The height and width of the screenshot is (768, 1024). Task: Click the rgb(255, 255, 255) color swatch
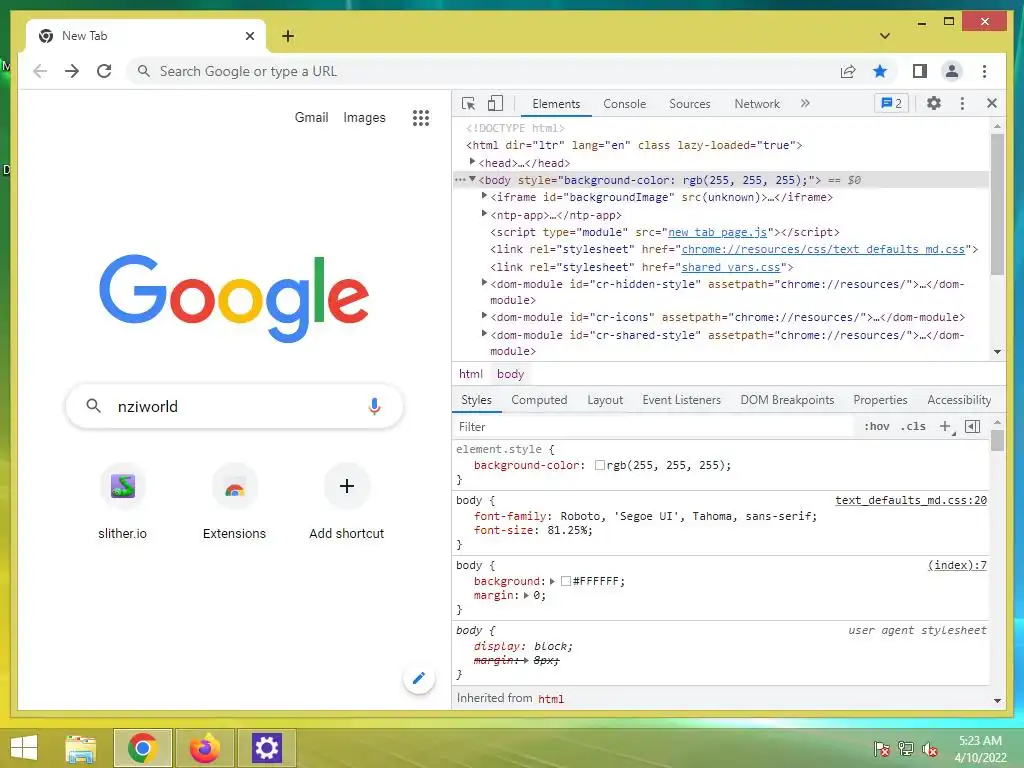tap(600, 465)
